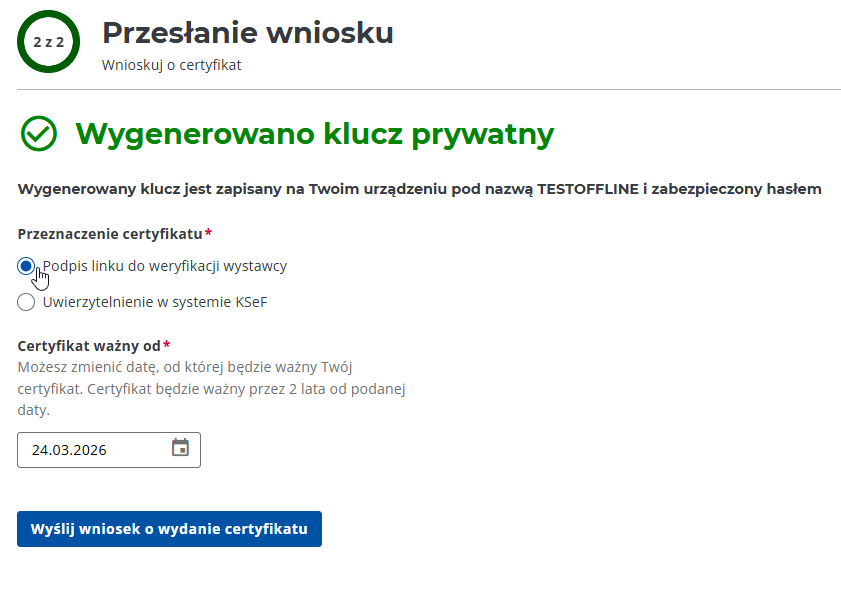The width and height of the screenshot is (841, 592).
Task: Click the "2 z 2" step progress circle
Action: (x=49, y=43)
